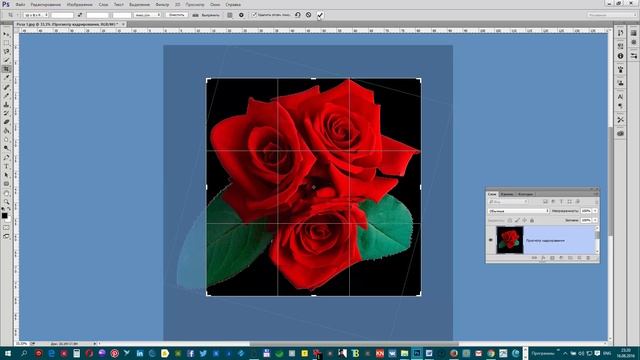Open layer fill slider dropdown
The image size is (640, 360).
tap(595, 220)
